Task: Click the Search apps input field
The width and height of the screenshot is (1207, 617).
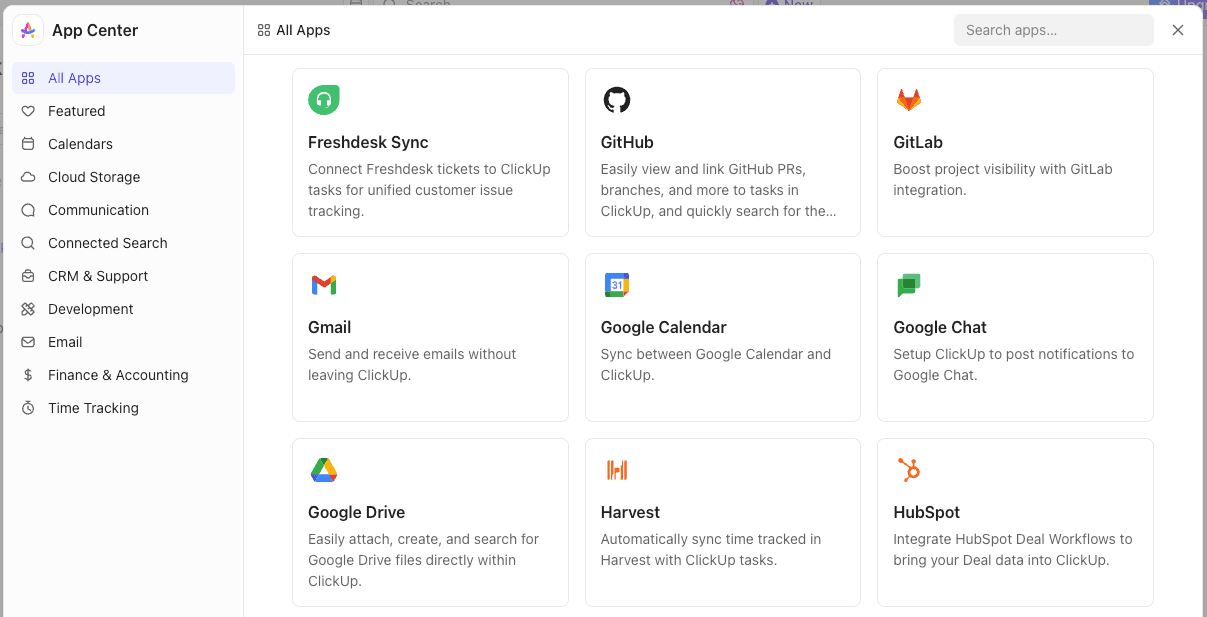Action: [1054, 30]
